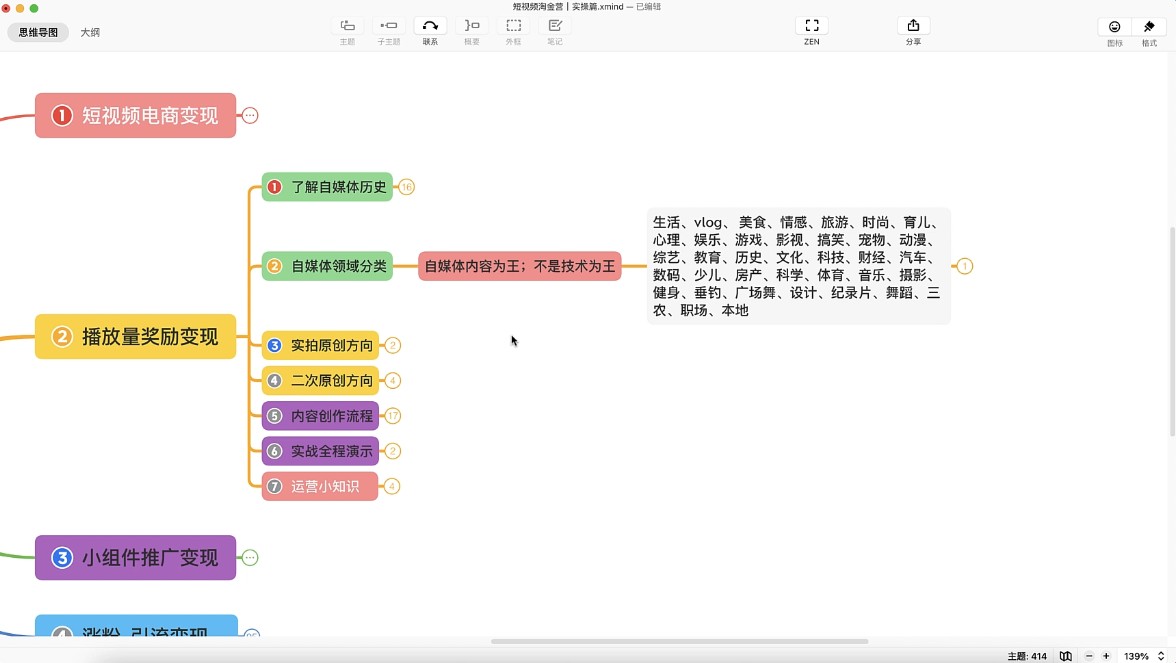Screen dimensions: 1176x663
Task: Collapse the 运营小知识 branch via its count badge
Action: coord(391,486)
